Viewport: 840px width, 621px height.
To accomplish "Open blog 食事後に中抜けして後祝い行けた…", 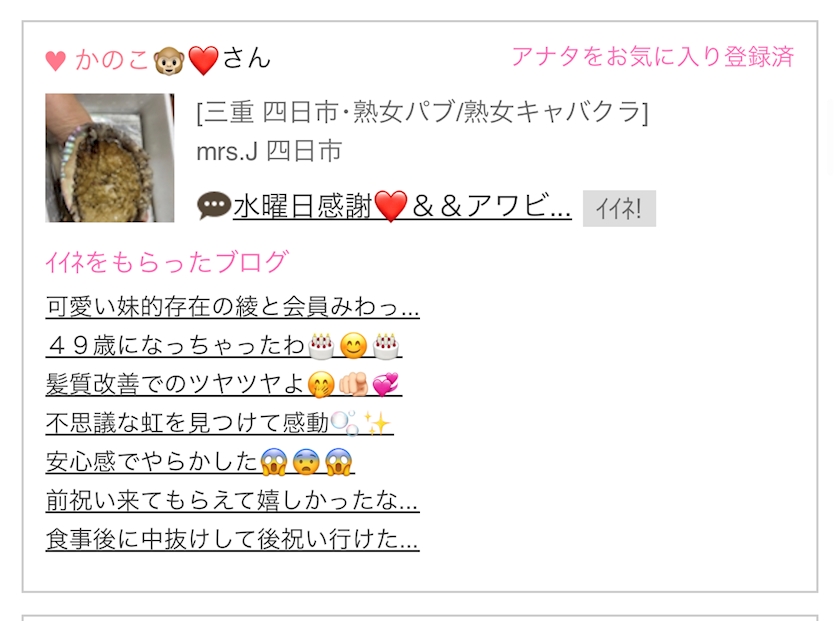I will pos(232,539).
